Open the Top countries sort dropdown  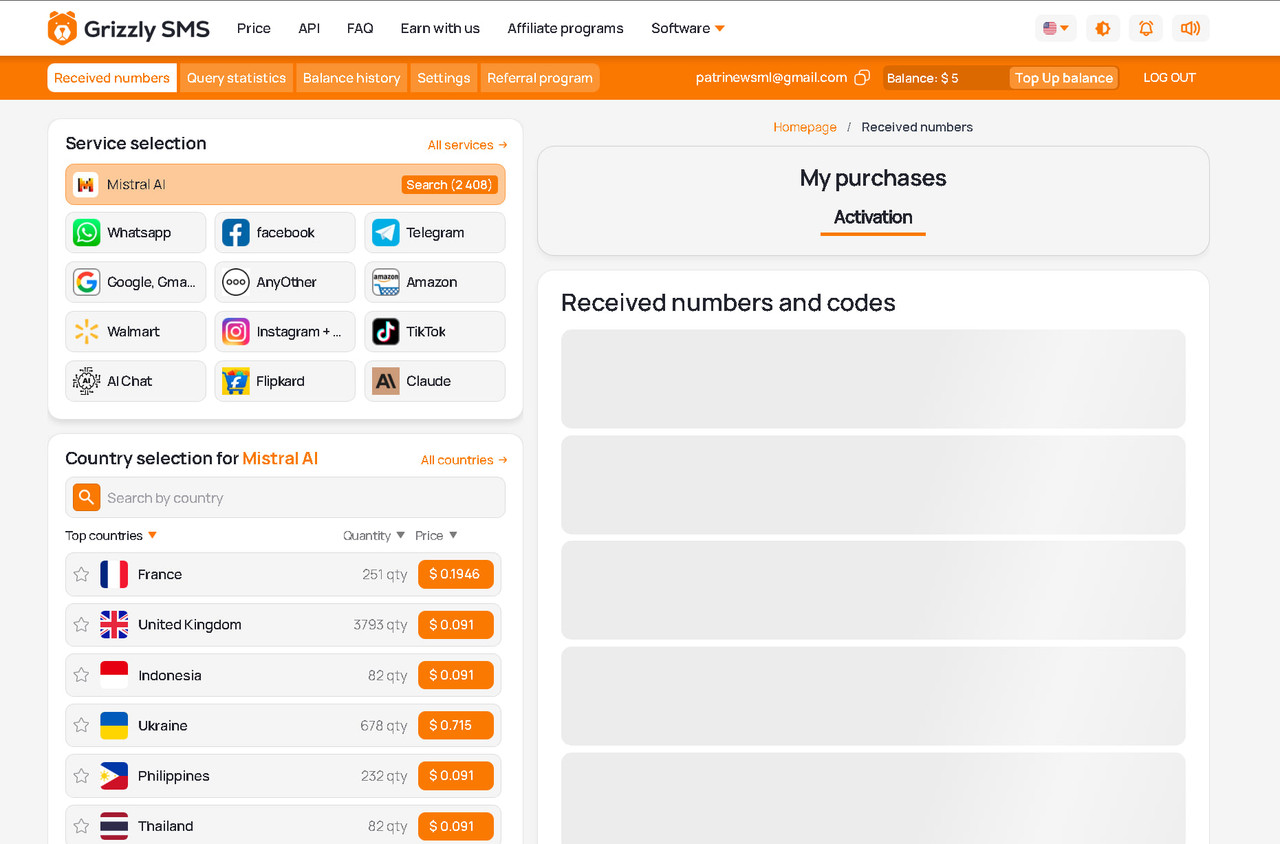111,536
